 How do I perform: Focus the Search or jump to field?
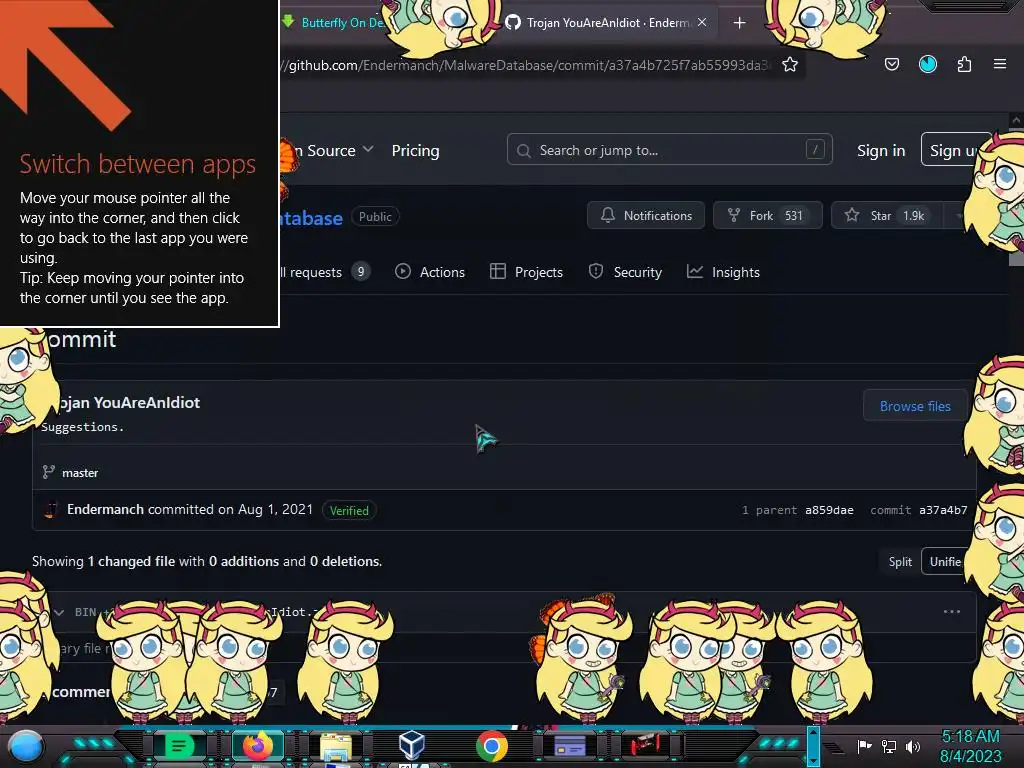coord(669,150)
